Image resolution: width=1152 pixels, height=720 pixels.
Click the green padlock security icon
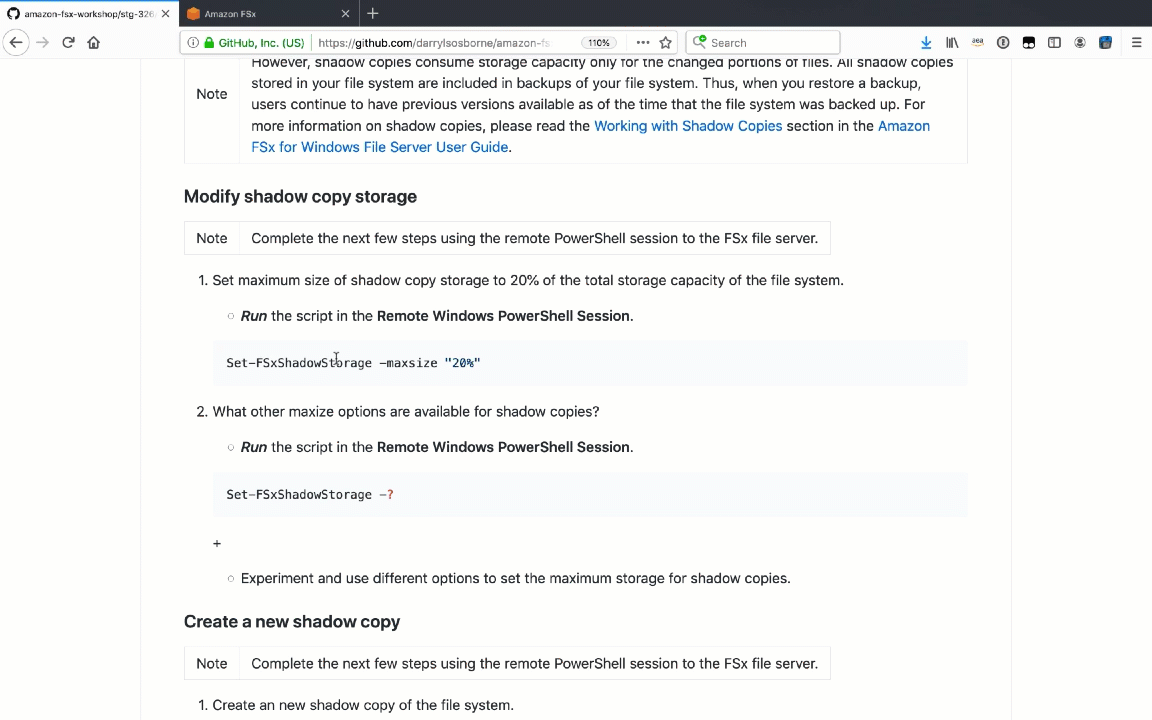coord(209,43)
